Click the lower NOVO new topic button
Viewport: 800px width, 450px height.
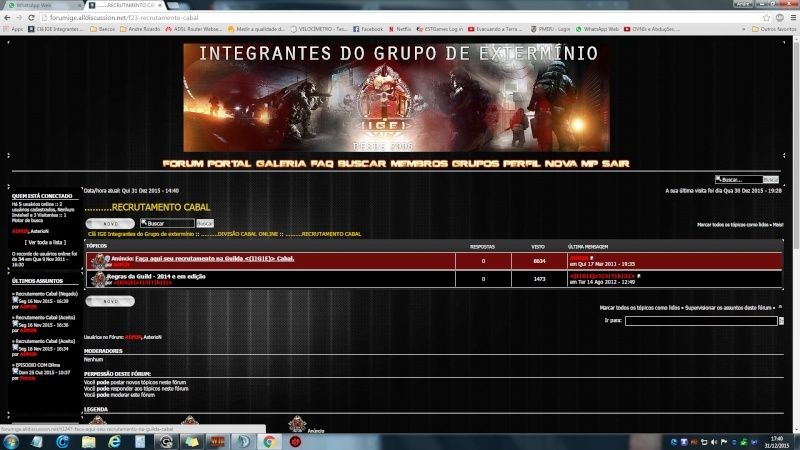[x=110, y=301]
